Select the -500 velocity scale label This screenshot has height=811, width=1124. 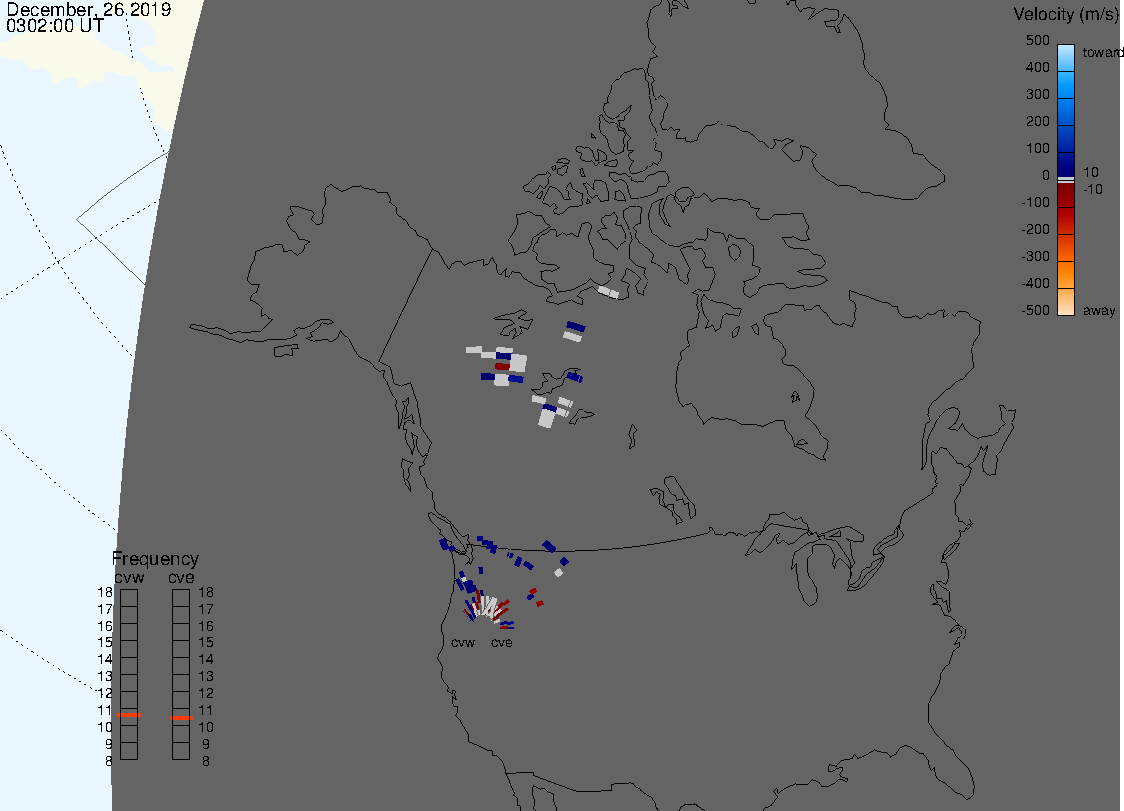(x=1035, y=310)
